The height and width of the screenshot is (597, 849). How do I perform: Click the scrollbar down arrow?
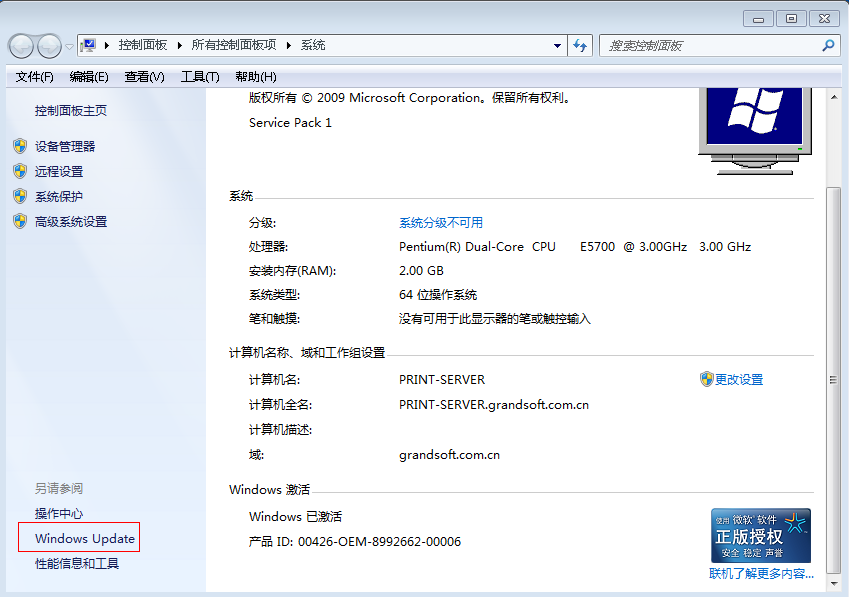click(834, 583)
